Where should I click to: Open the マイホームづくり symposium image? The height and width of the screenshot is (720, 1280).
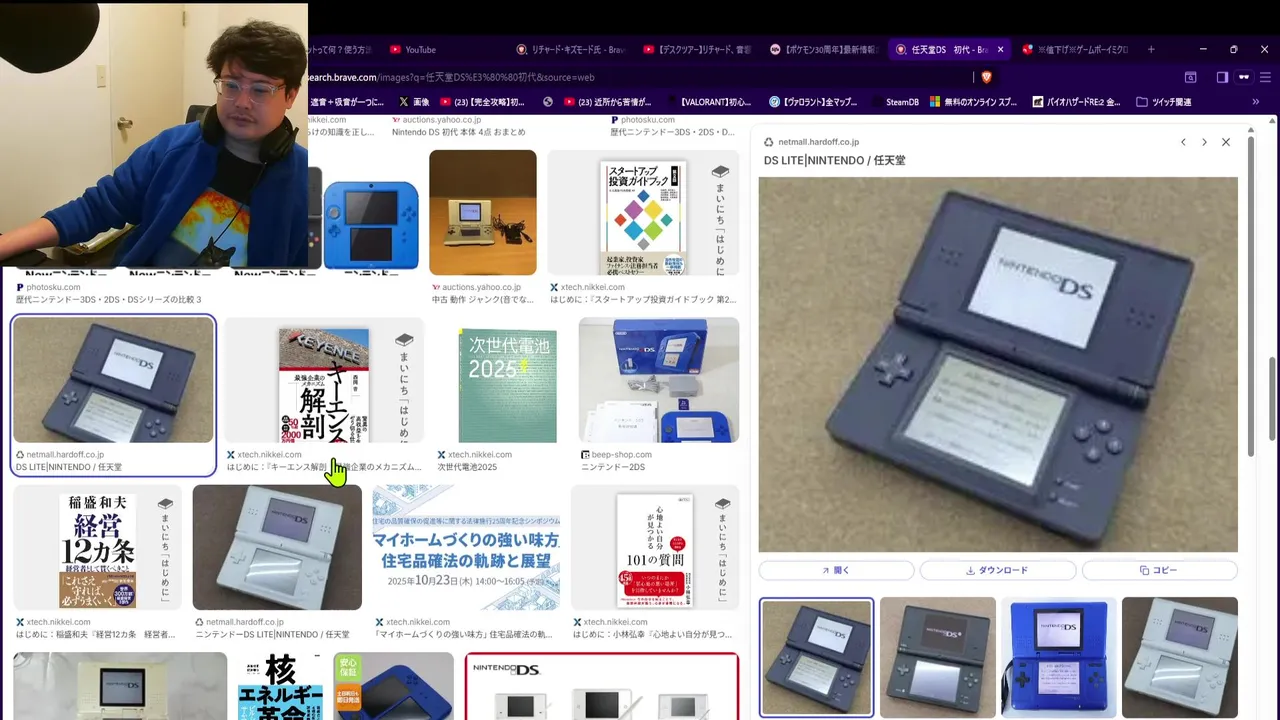[466, 547]
